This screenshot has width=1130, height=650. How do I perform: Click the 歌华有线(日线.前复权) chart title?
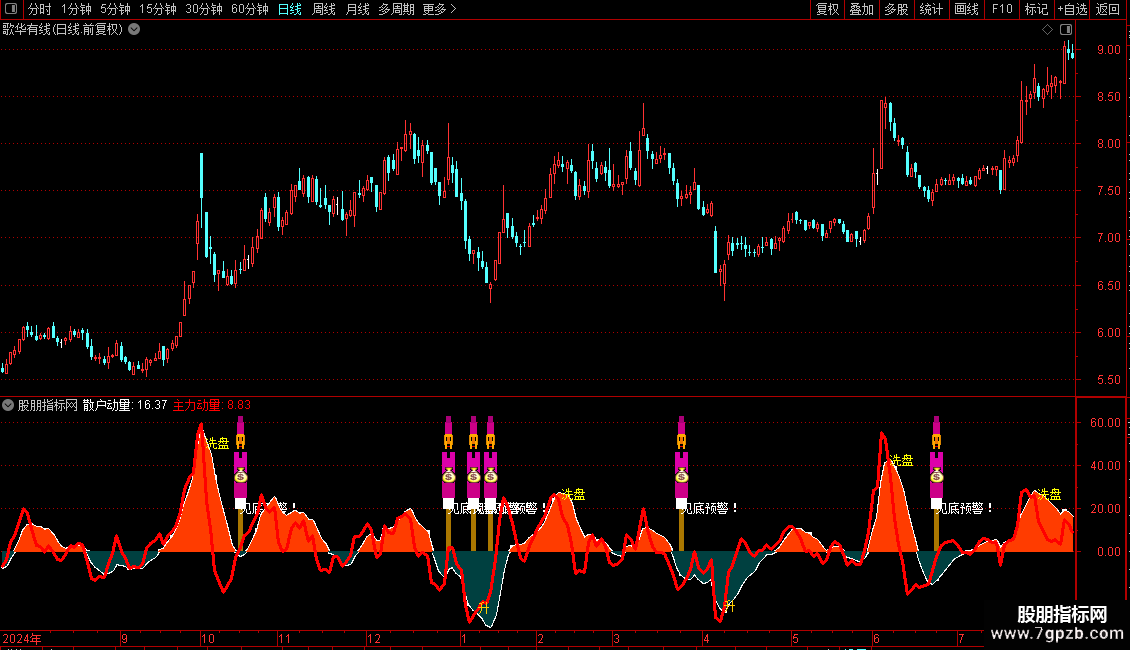coord(63,30)
